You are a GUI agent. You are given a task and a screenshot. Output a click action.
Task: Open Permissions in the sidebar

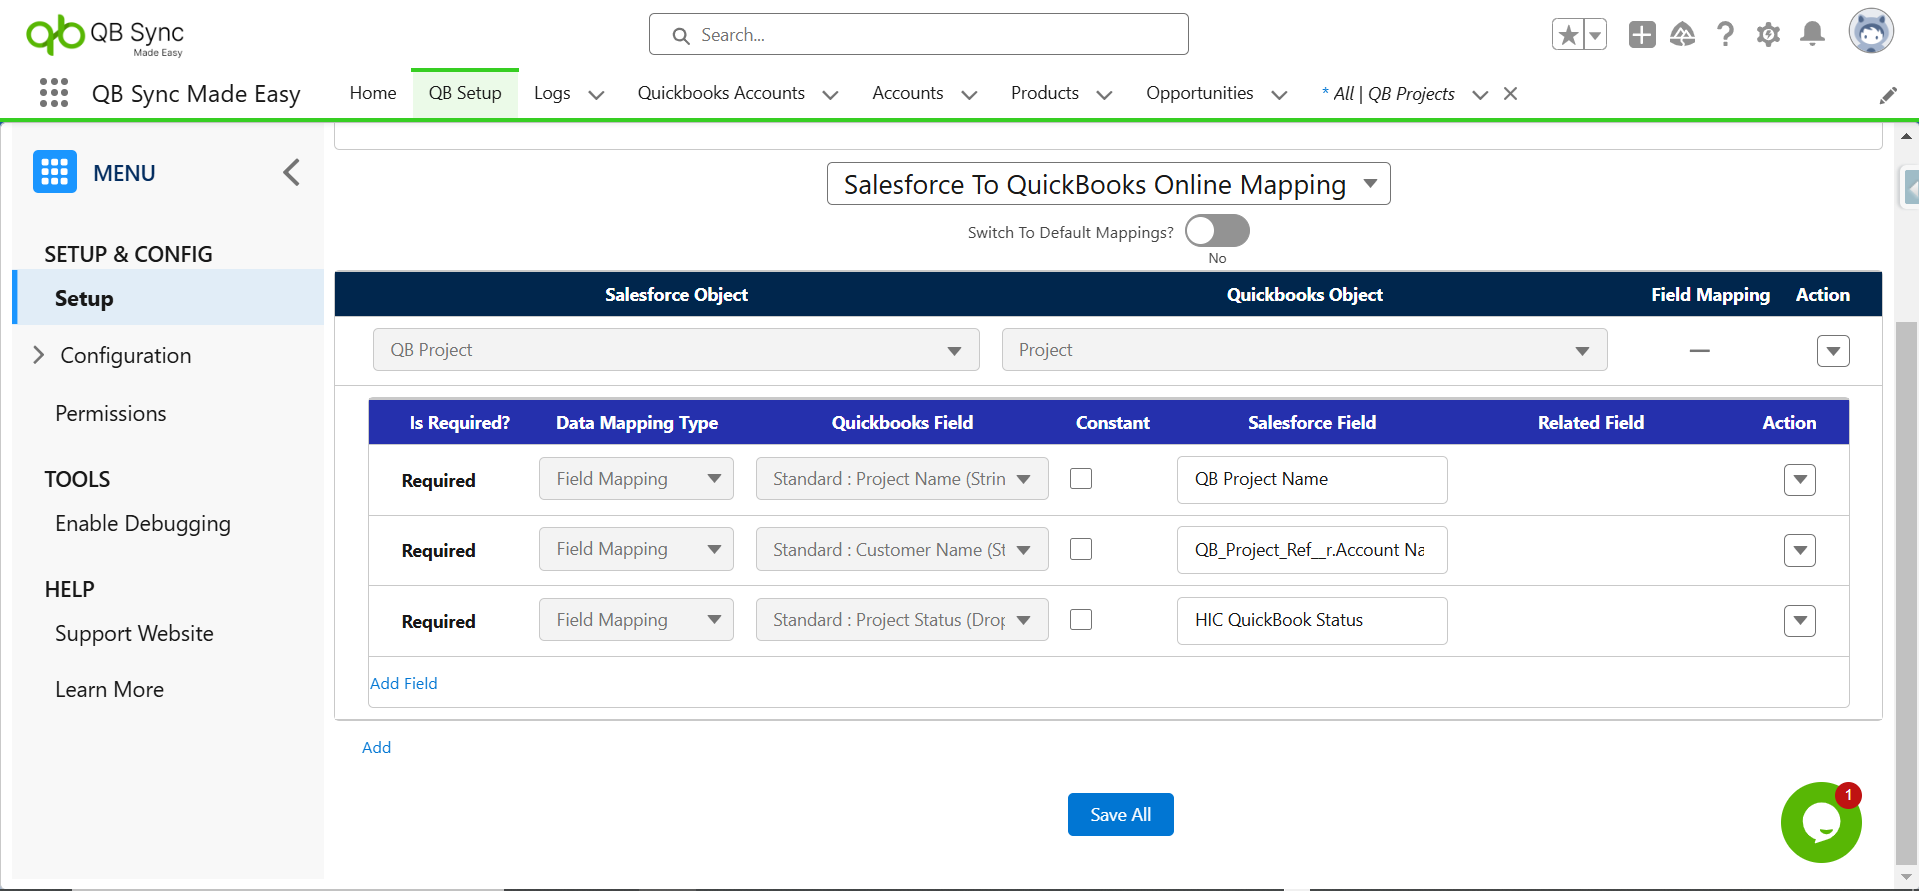point(111,413)
